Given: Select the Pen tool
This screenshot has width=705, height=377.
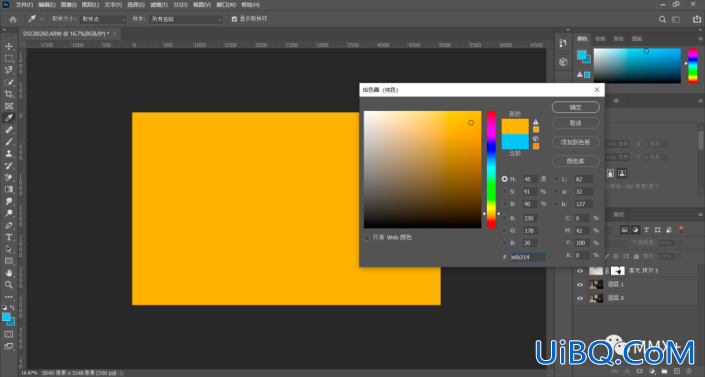Looking at the screenshot, I should coord(9,225).
